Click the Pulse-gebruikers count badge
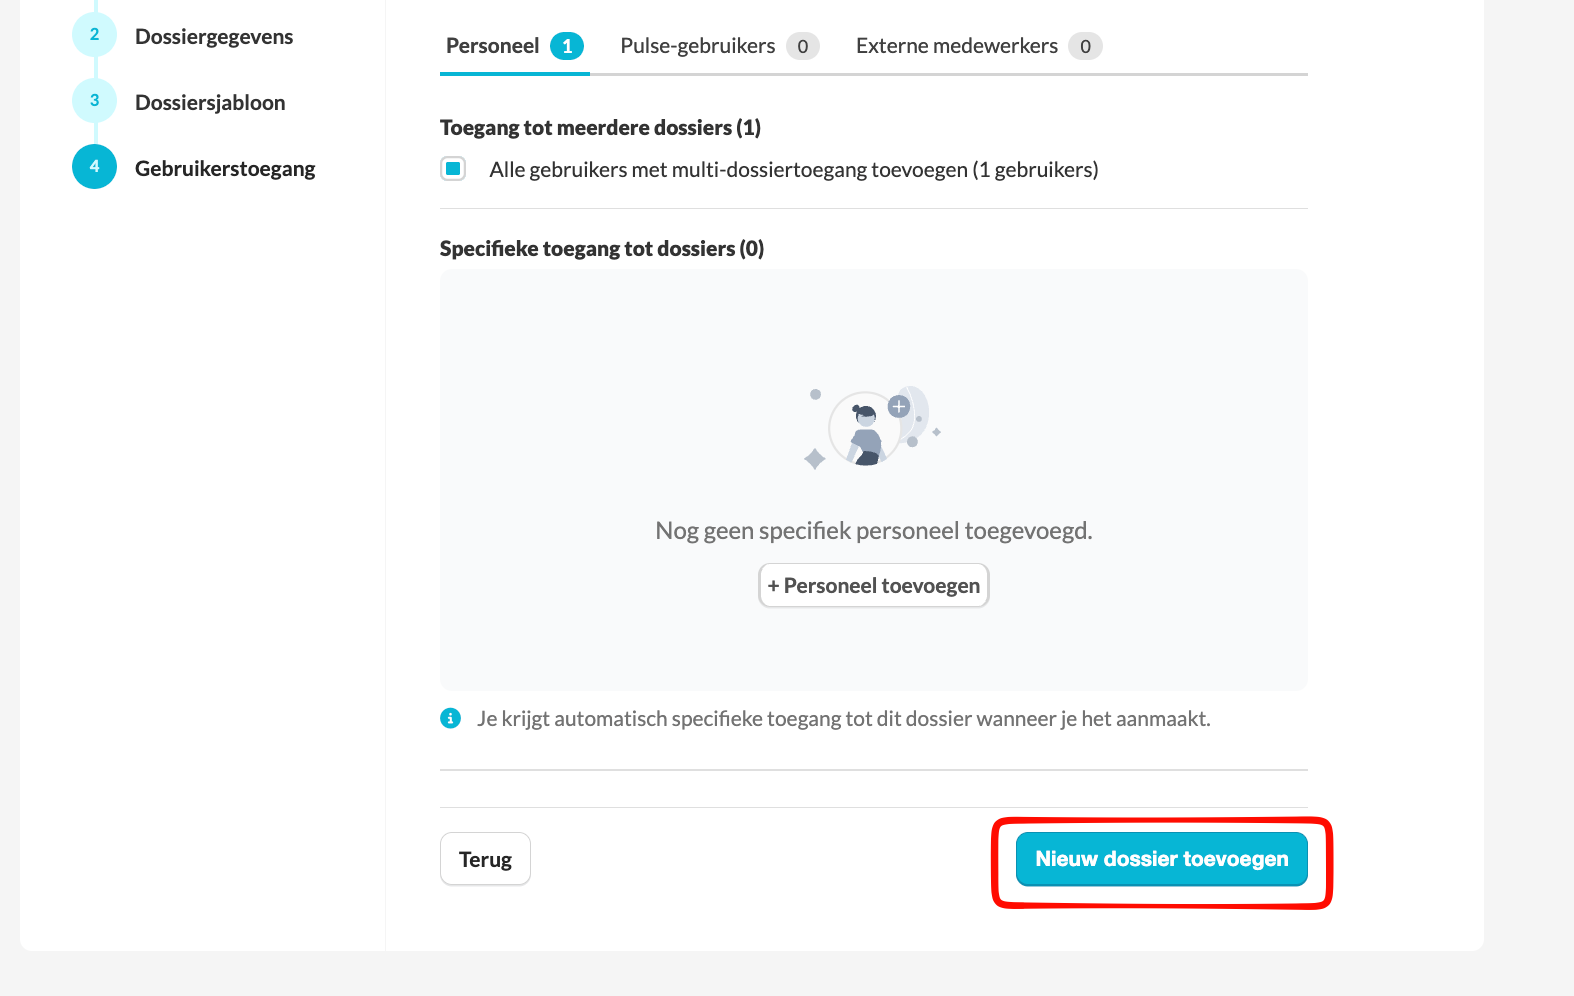This screenshot has width=1574, height=996. coord(802,46)
